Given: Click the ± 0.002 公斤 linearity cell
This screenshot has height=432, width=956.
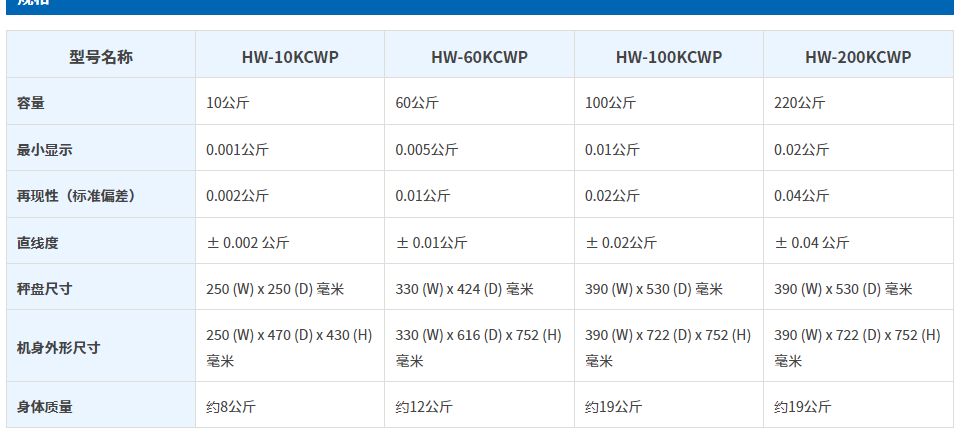Looking at the screenshot, I should coord(248,243).
